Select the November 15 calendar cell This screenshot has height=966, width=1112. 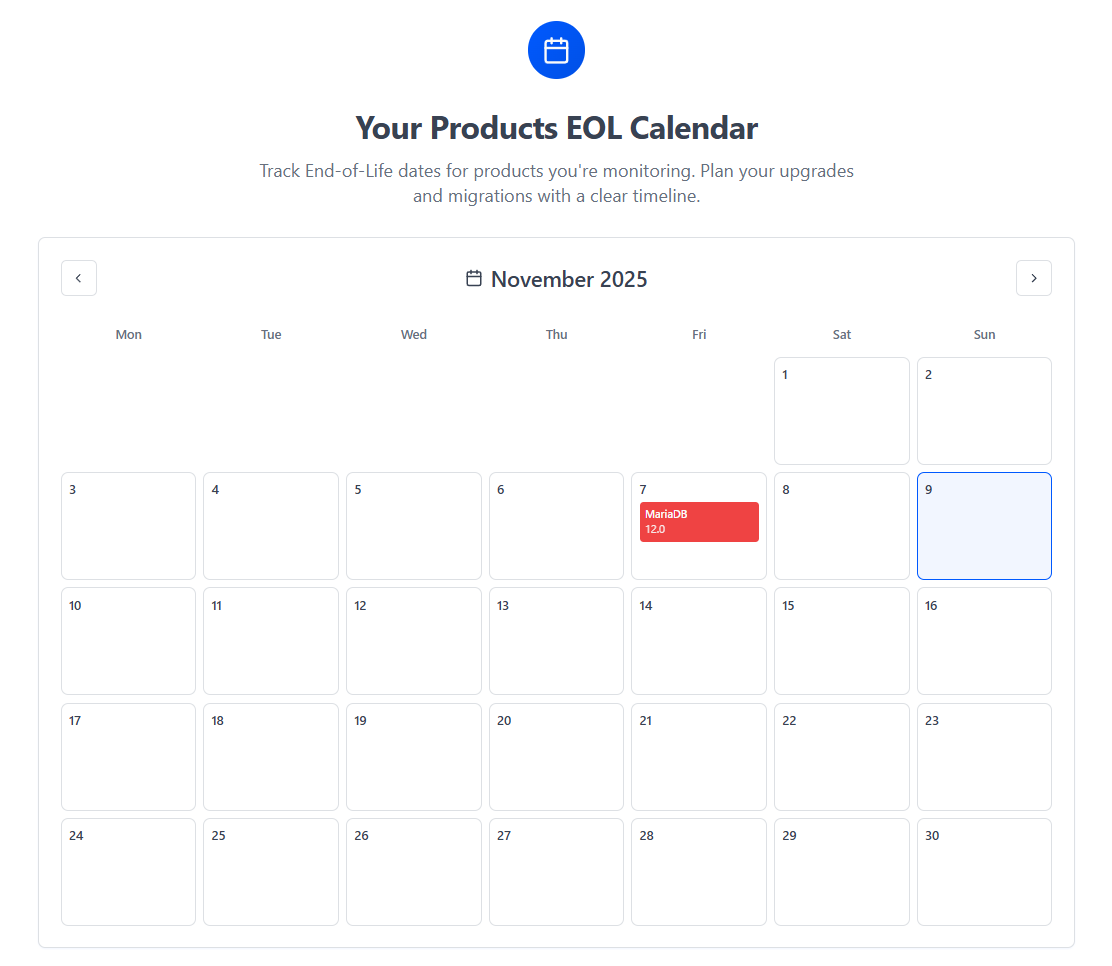pos(841,641)
